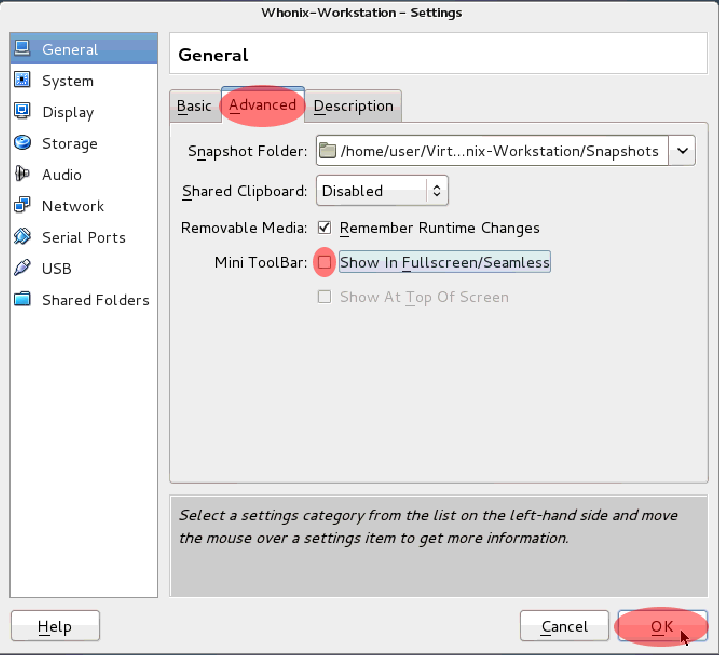Image resolution: width=720 pixels, height=655 pixels.
Task: Switch to the Advanced tab
Action: tap(263, 105)
